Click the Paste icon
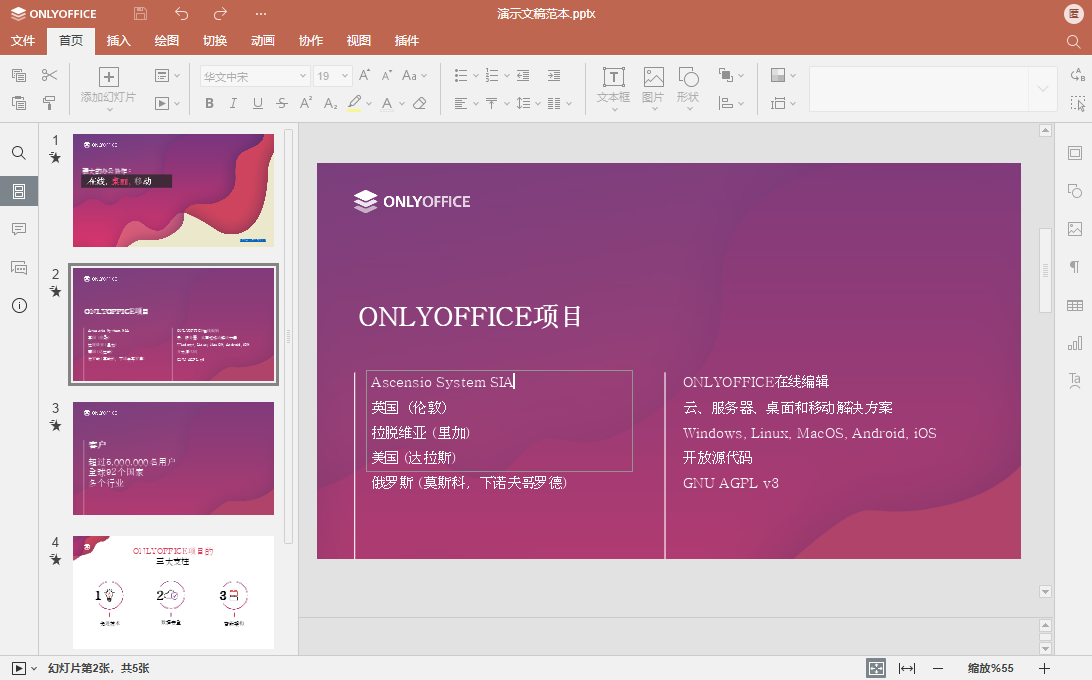The image size is (1092, 680). 19,103
